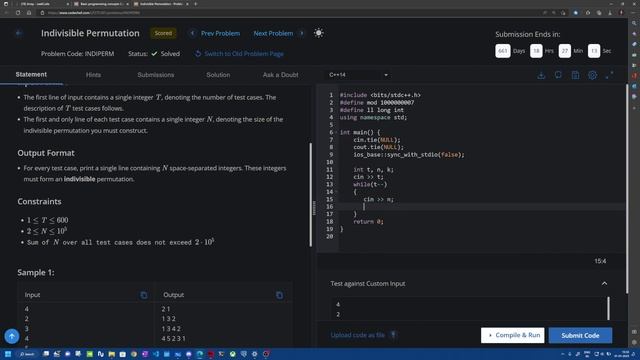This screenshot has height=360, width=640.
Task: Open the Hints tab
Action: click(x=93, y=75)
